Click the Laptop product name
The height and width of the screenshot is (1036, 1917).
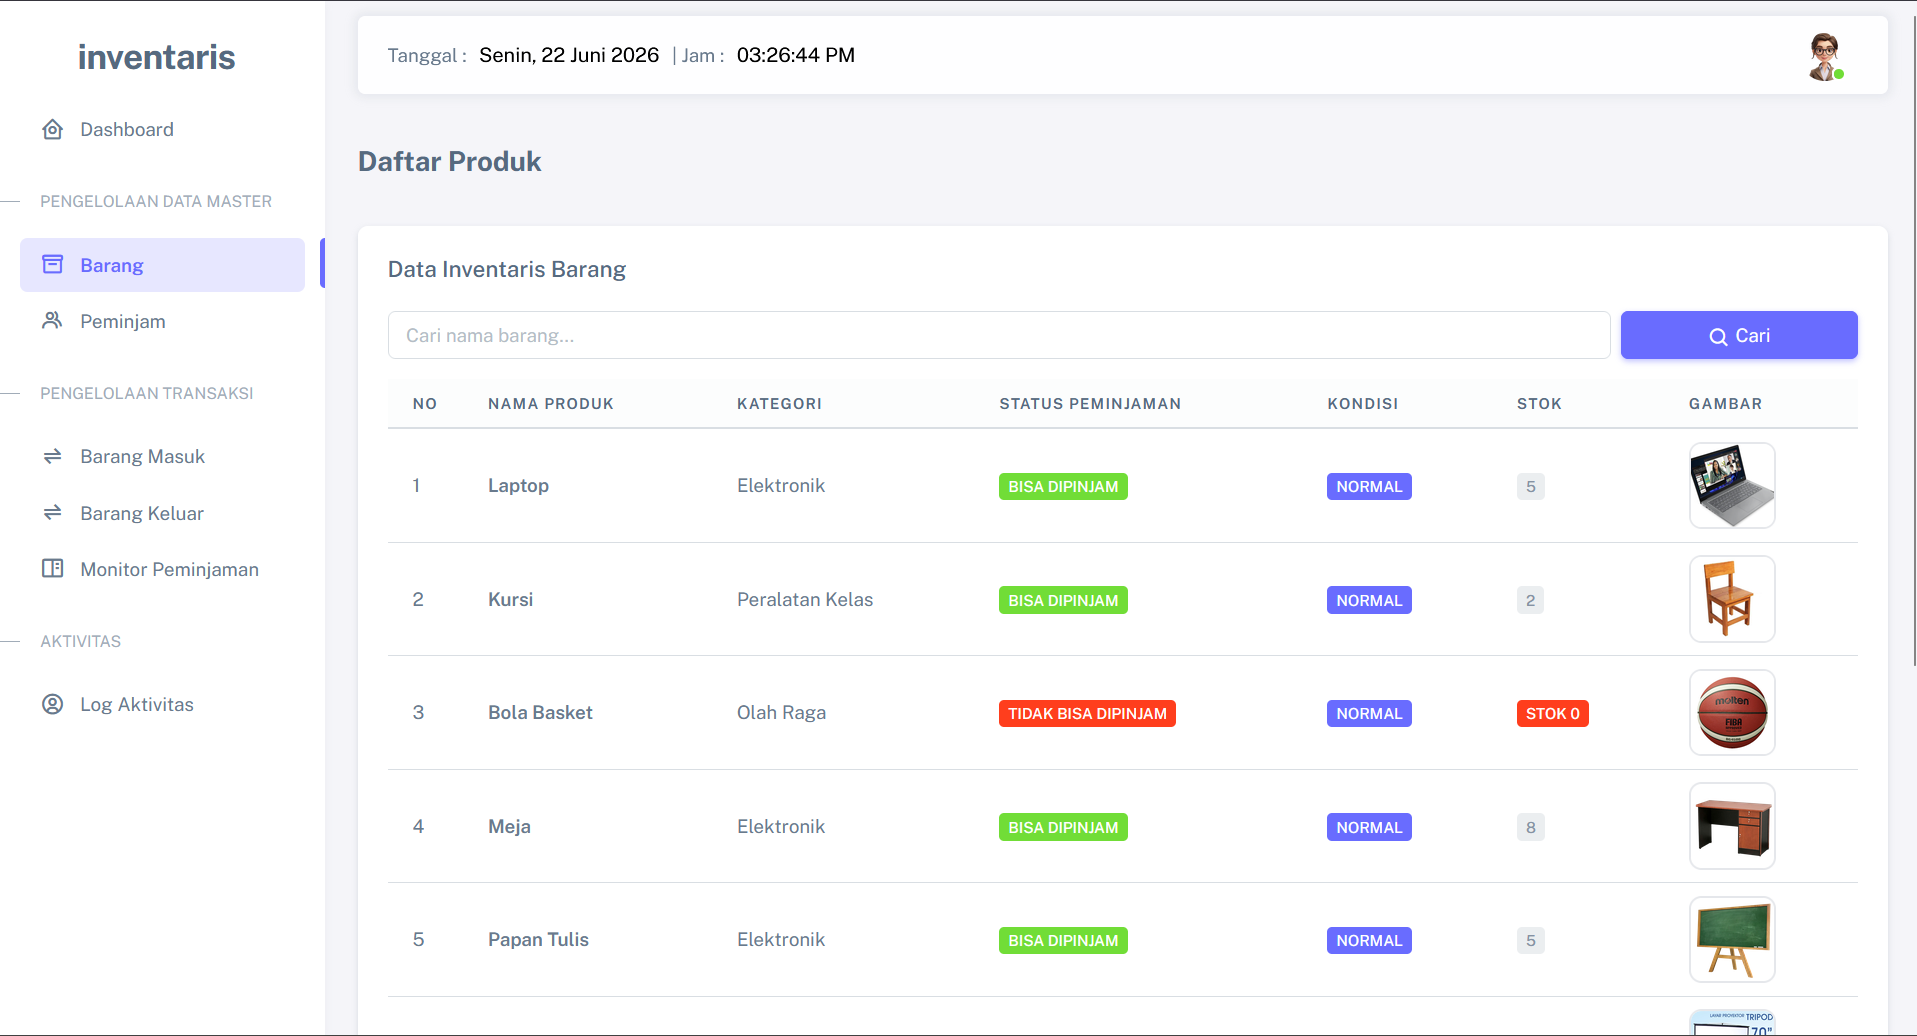[x=518, y=485]
